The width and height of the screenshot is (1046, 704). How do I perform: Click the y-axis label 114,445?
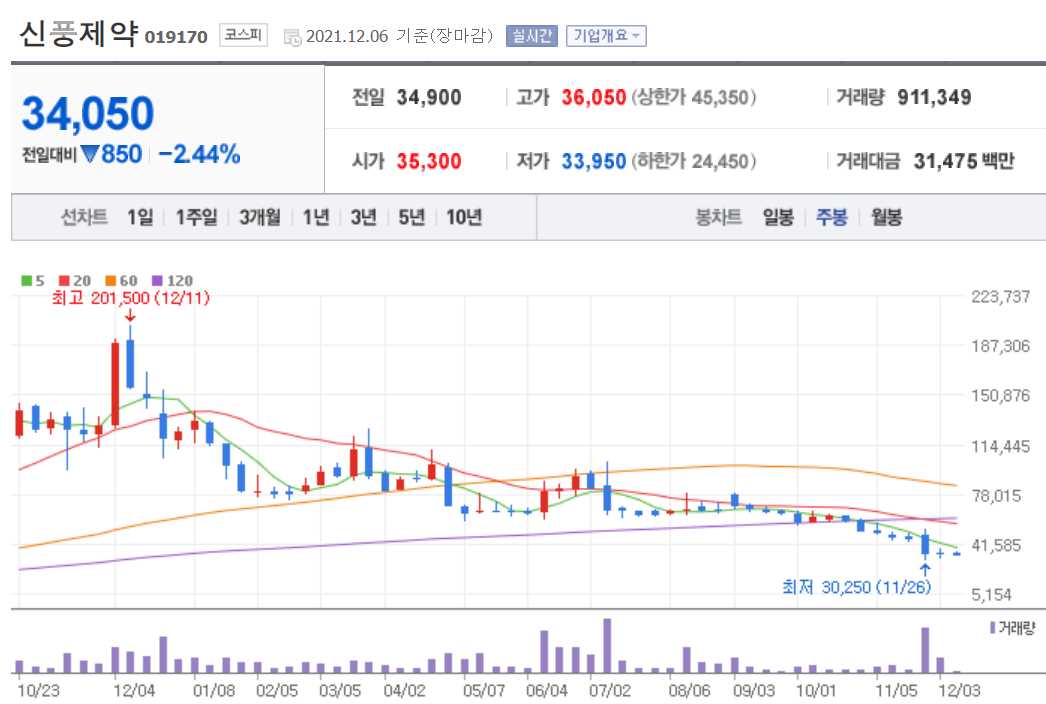1001,446
